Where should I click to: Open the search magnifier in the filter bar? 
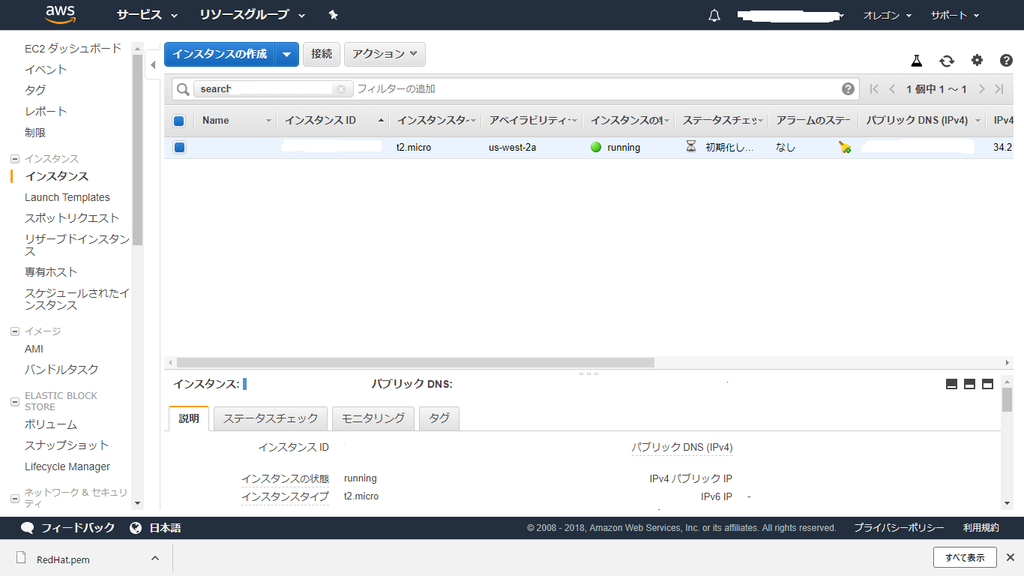coord(183,88)
